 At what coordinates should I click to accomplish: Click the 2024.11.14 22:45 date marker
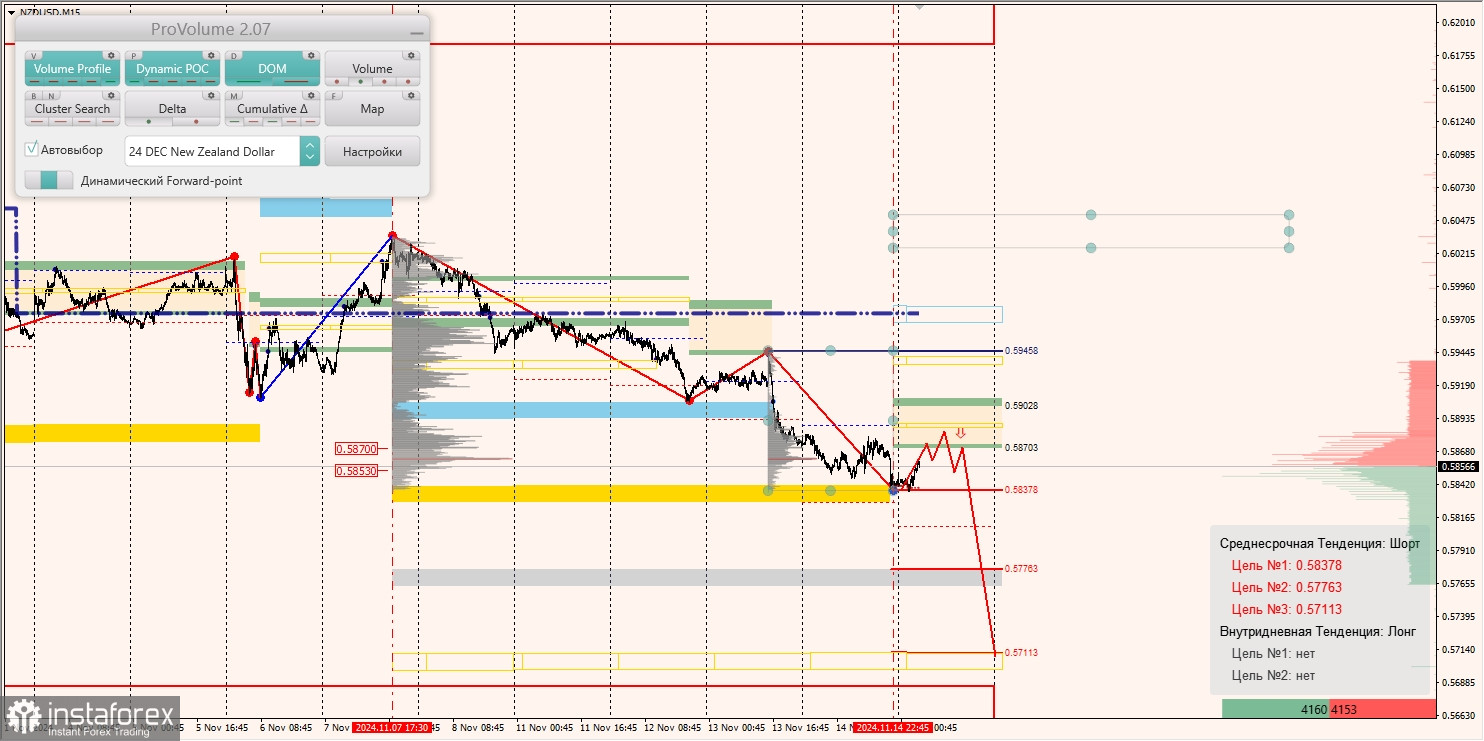[x=892, y=728]
